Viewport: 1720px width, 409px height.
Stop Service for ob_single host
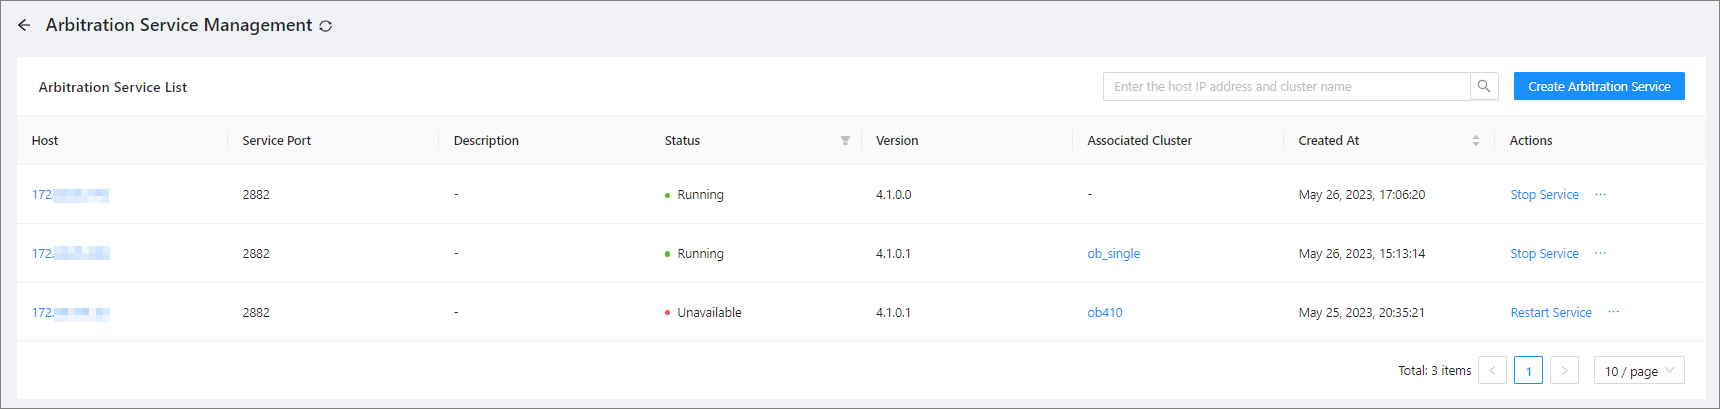click(1544, 254)
